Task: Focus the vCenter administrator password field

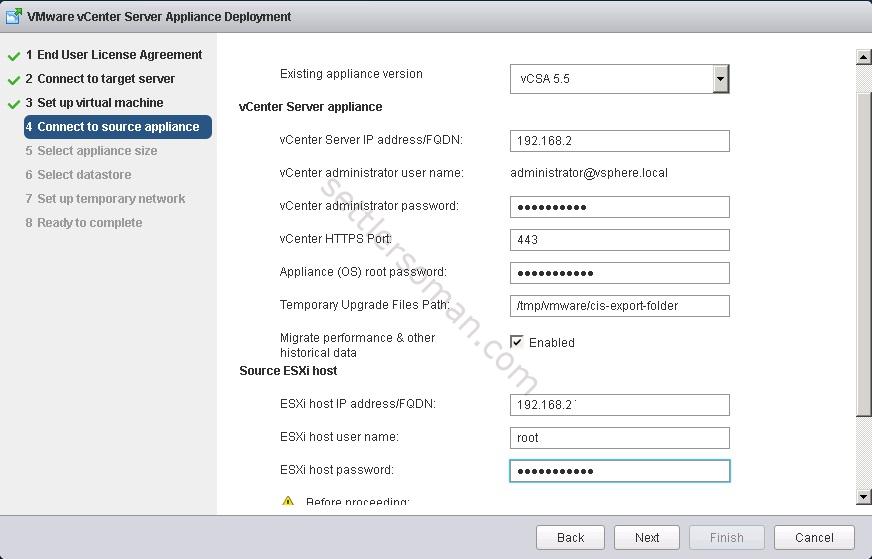Action: pyautogui.click(x=620, y=207)
